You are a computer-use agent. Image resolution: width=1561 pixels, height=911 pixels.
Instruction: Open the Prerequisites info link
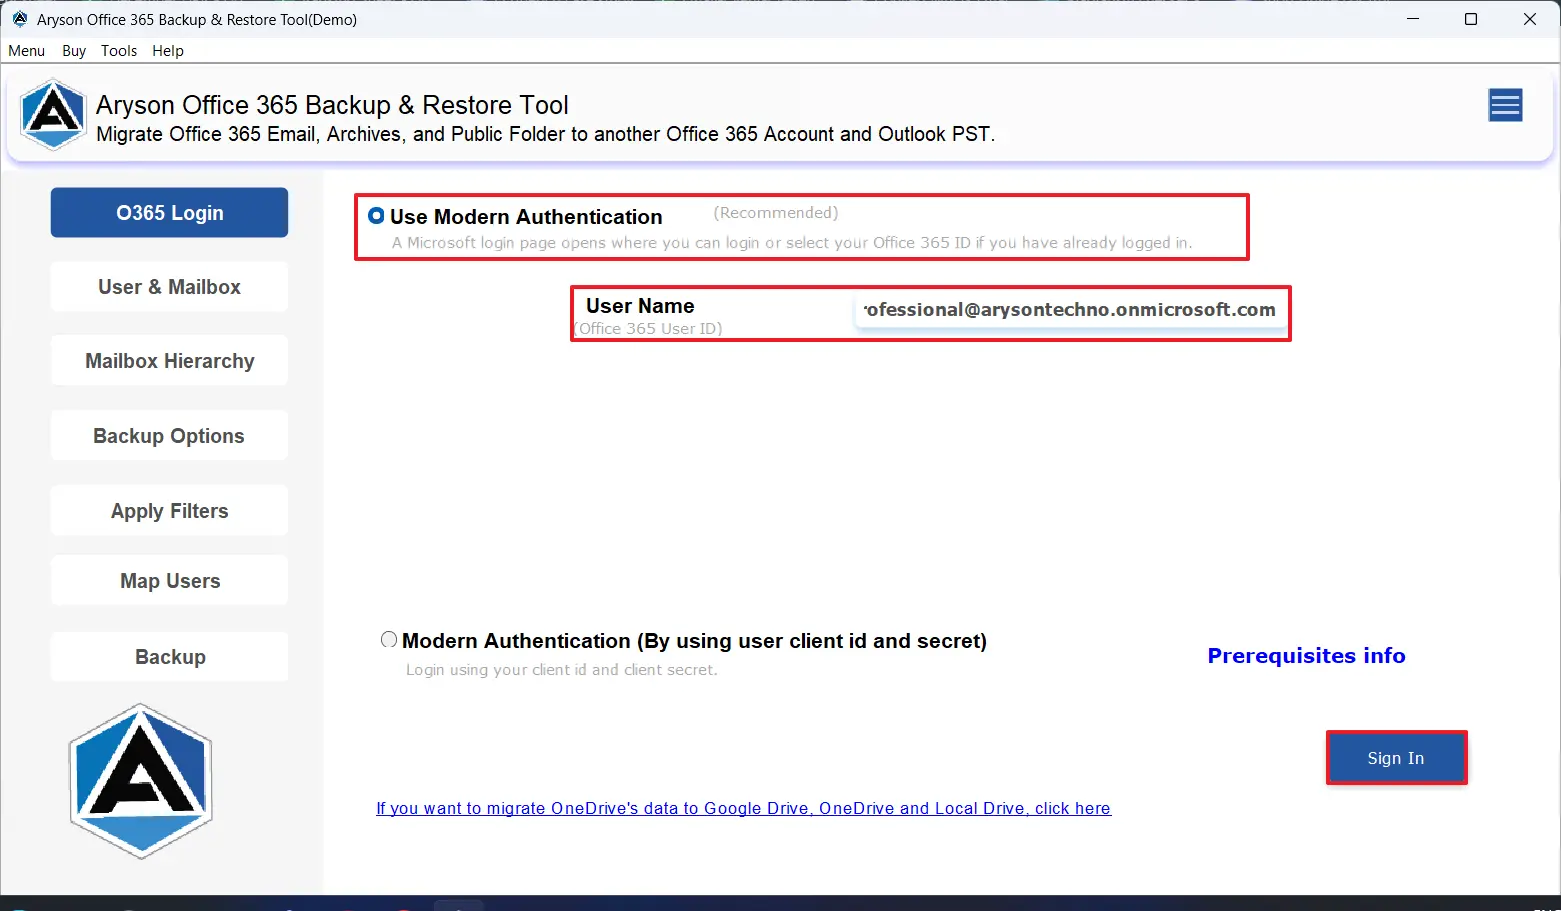1306,655
